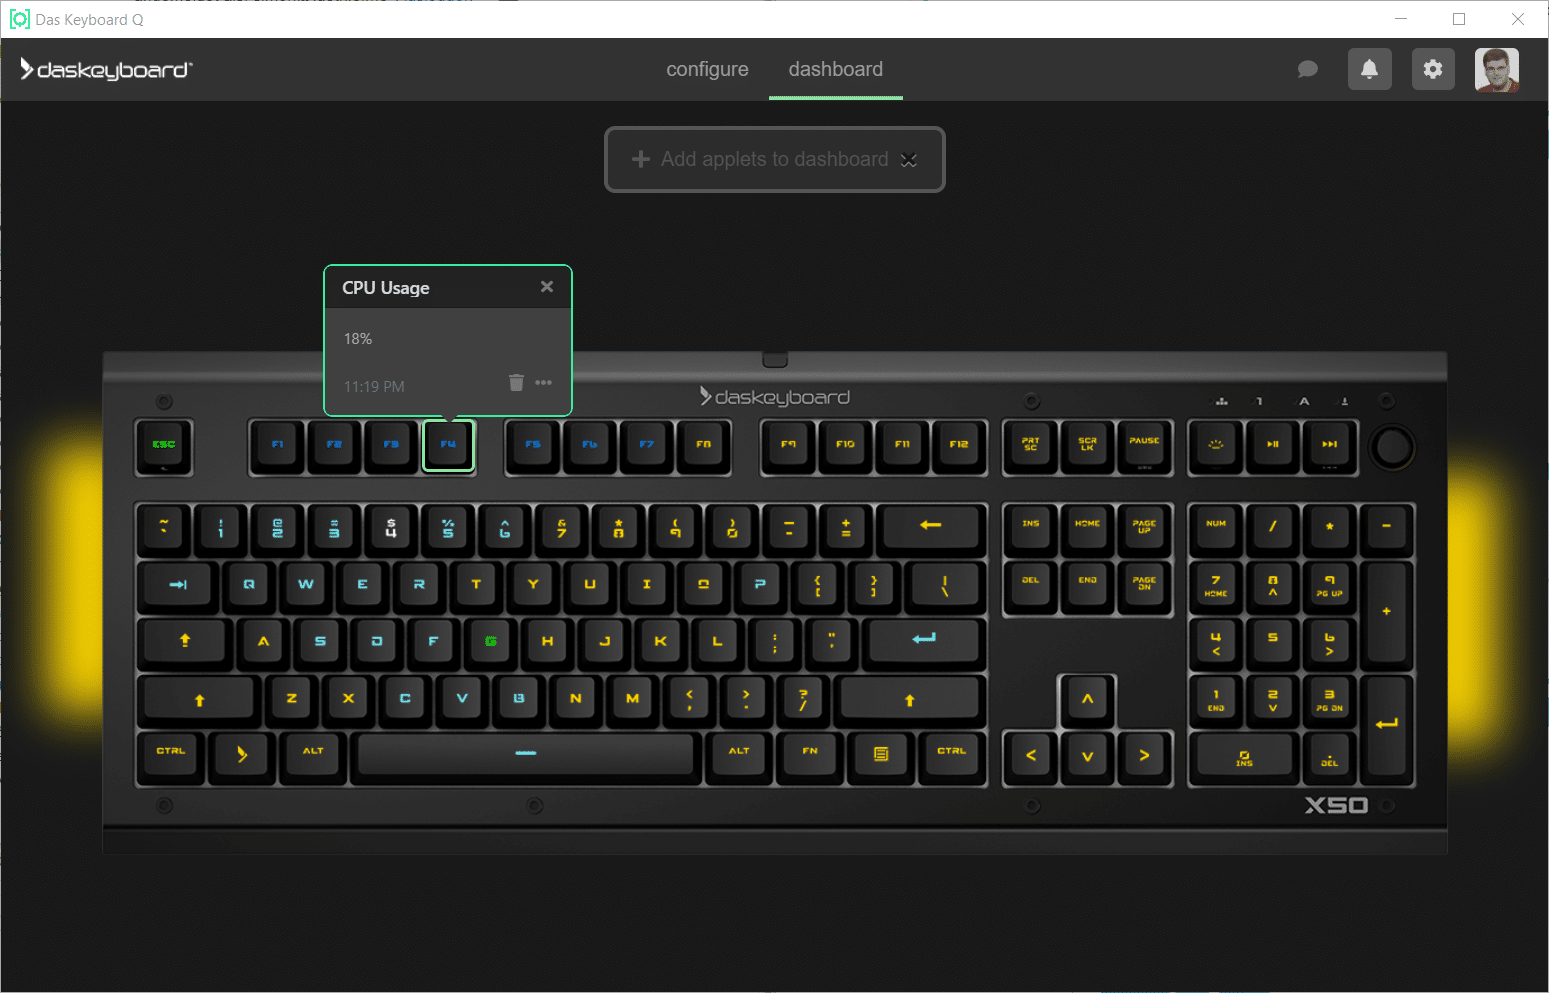The image size is (1549, 993).
Task: Open more options in CPU Usage popup
Action: (x=544, y=383)
